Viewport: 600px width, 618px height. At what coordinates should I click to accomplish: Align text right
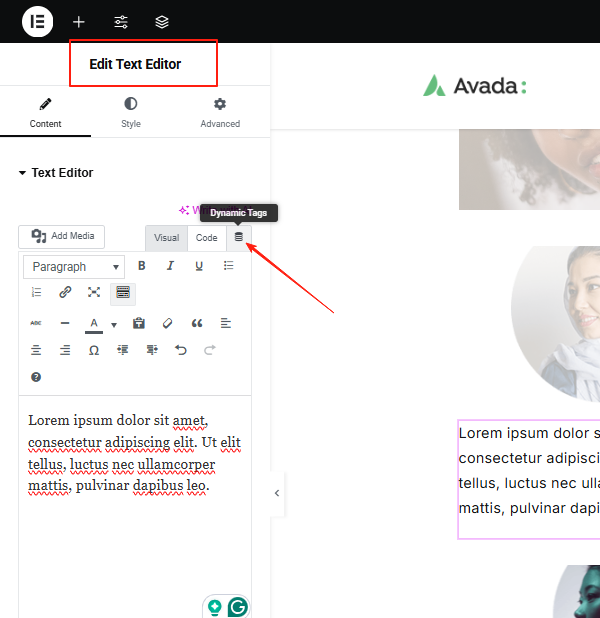tap(65, 350)
